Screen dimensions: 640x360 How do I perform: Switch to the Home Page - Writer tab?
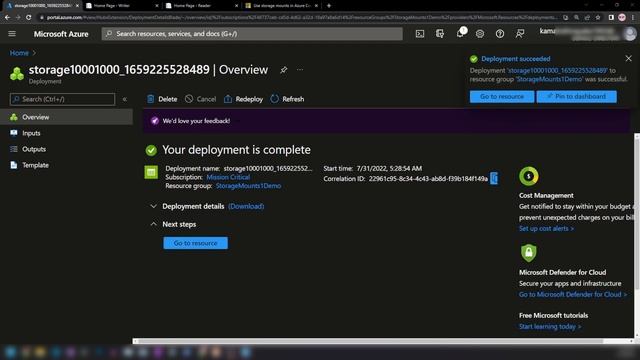click(122, 6)
